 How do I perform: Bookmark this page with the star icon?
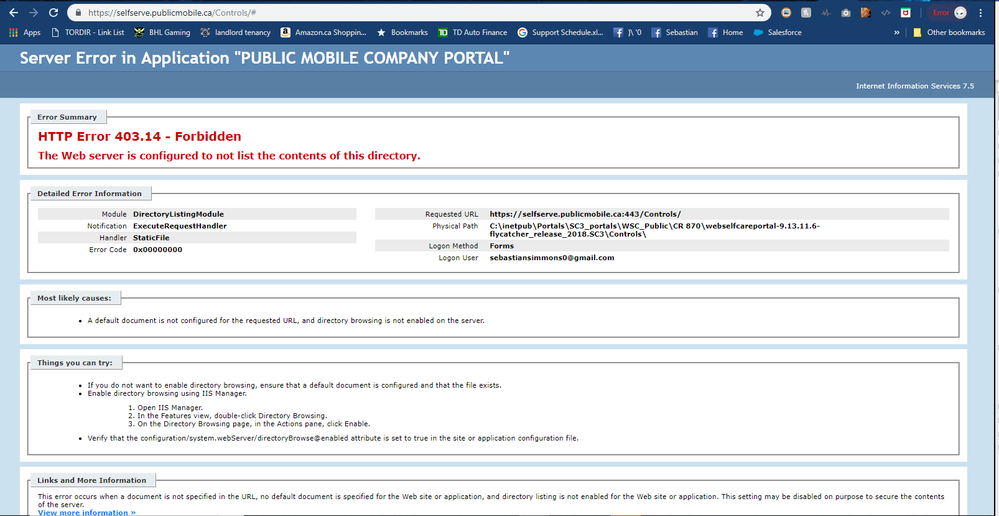point(760,13)
